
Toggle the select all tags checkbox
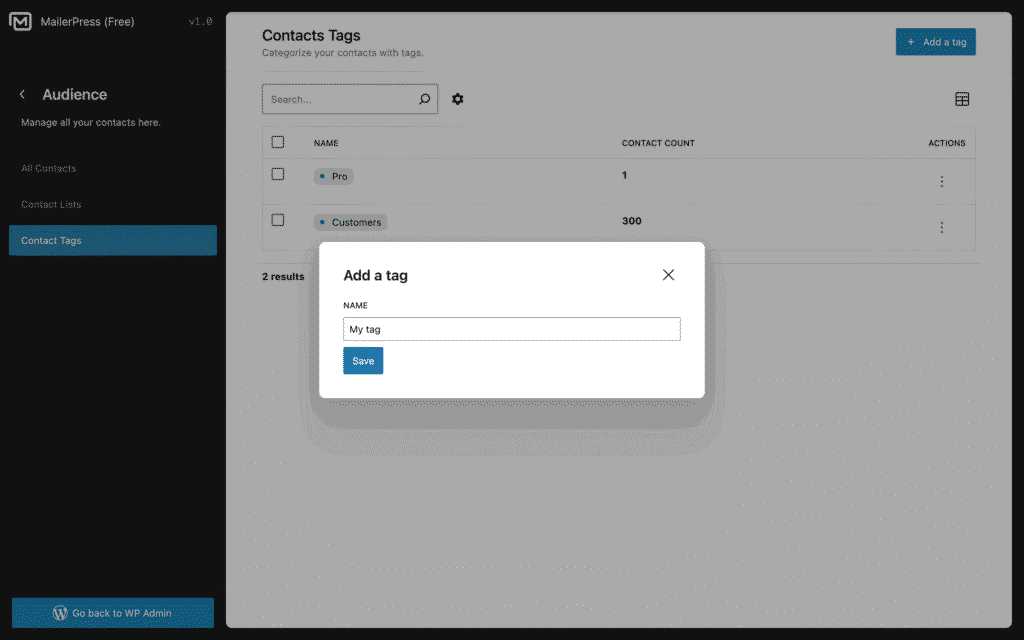tap(278, 142)
